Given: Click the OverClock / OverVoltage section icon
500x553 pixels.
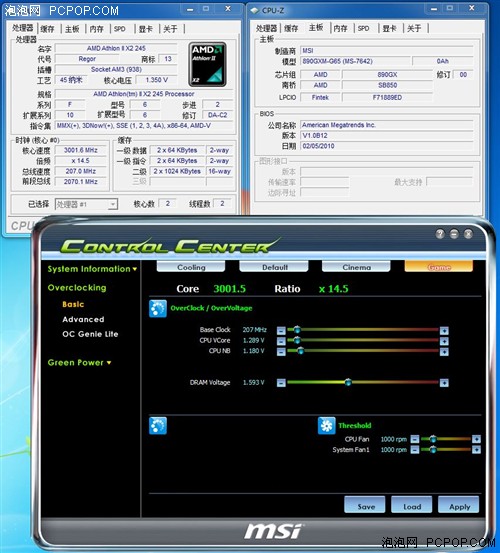Looking at the screenshot, I should coord(158,309).
